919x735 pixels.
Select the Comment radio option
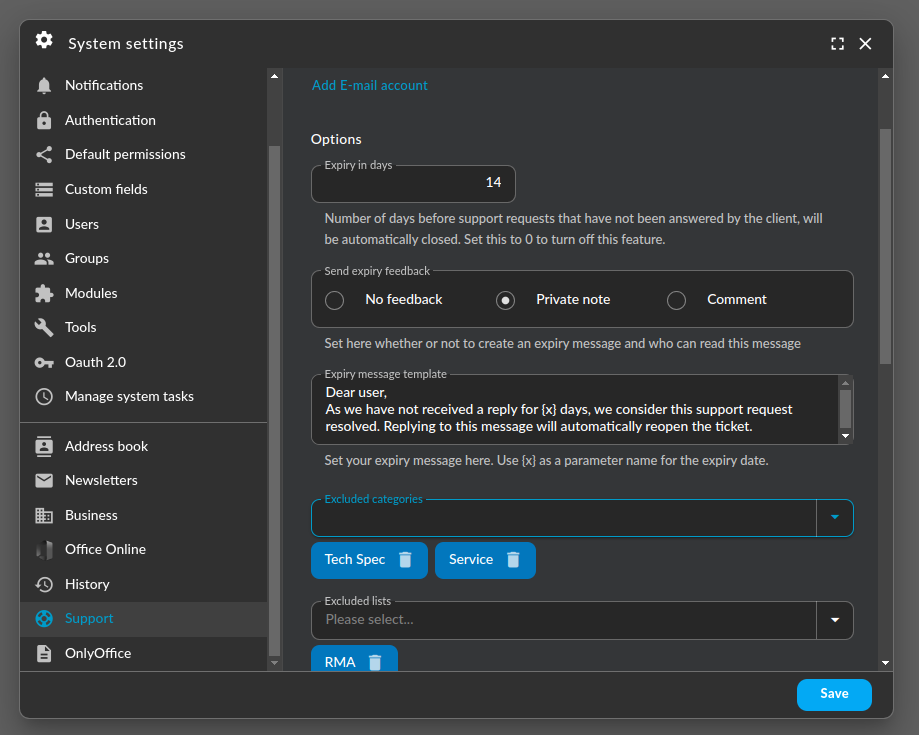tap(677, 300)
